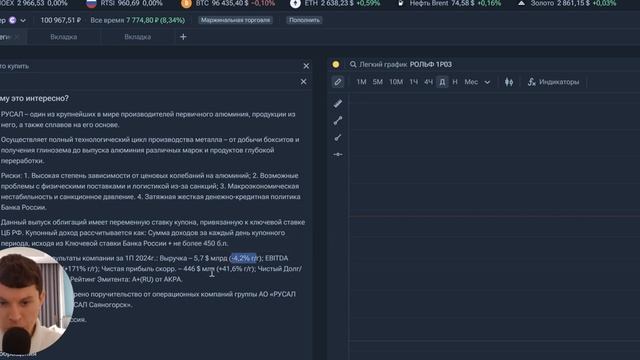This screenshot has width=640, height=360.
Task: Expand the account selector chevron
Action: coord(23,20)
